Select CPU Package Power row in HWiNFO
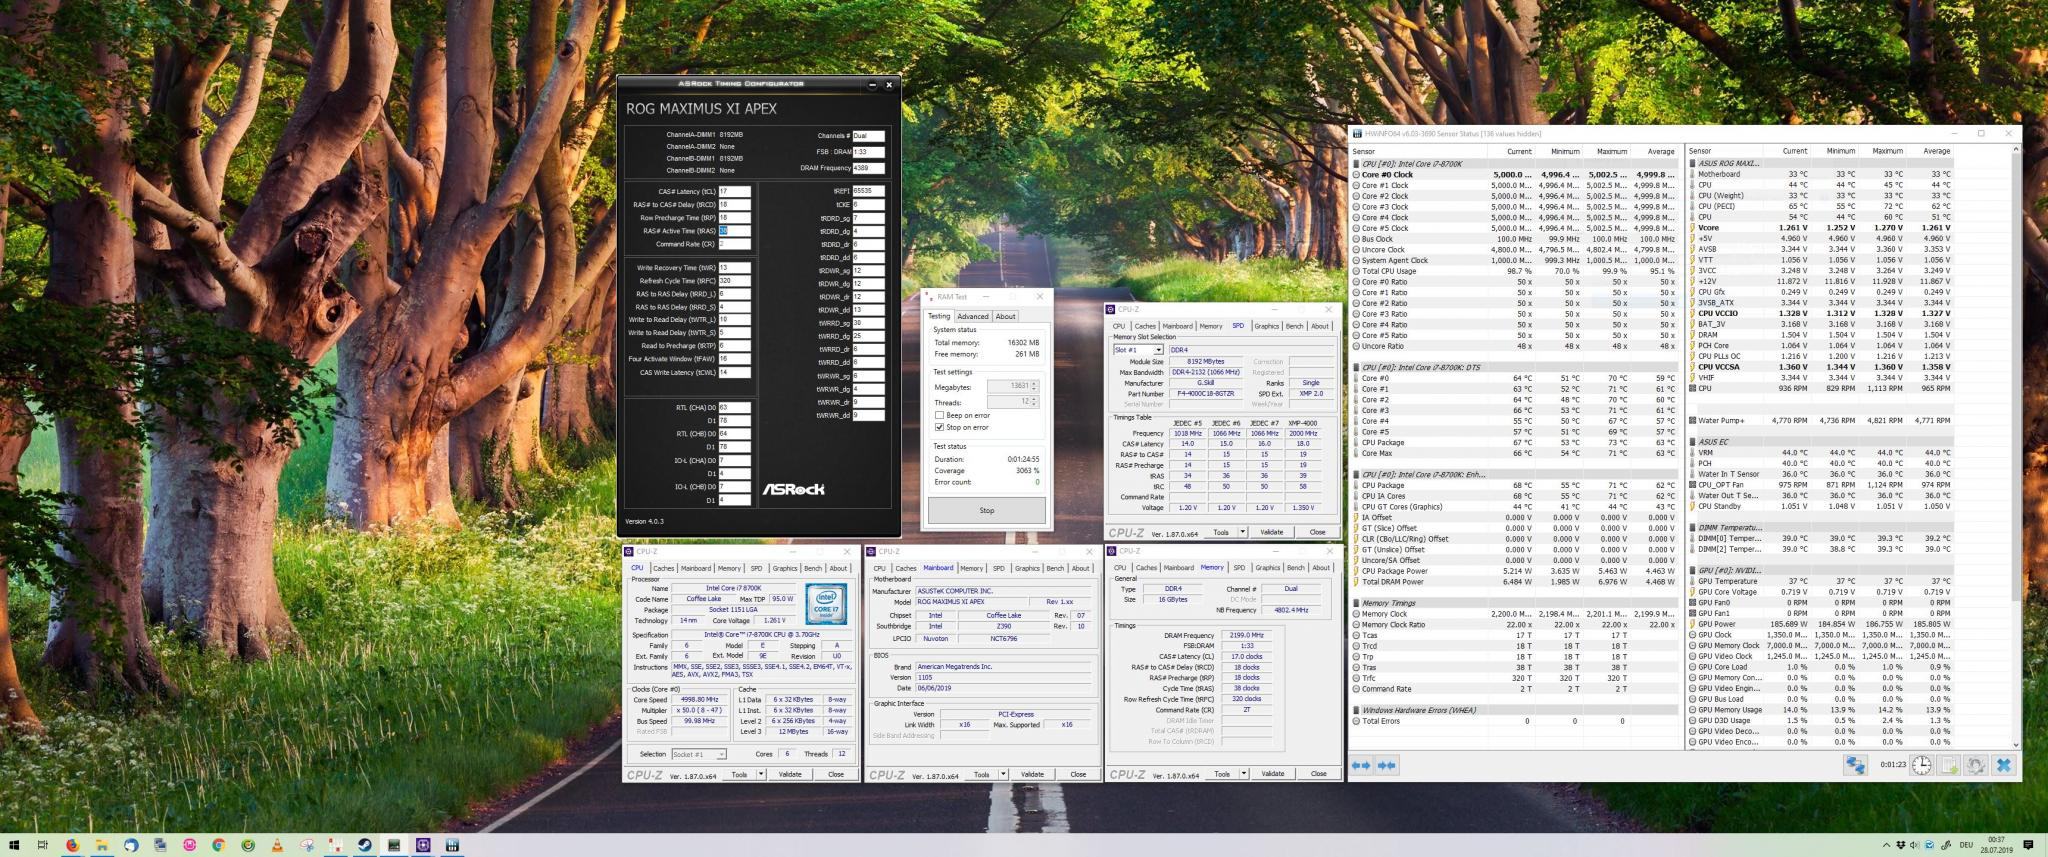This screenshot has width=2048, height=857. coord(1515,571)
